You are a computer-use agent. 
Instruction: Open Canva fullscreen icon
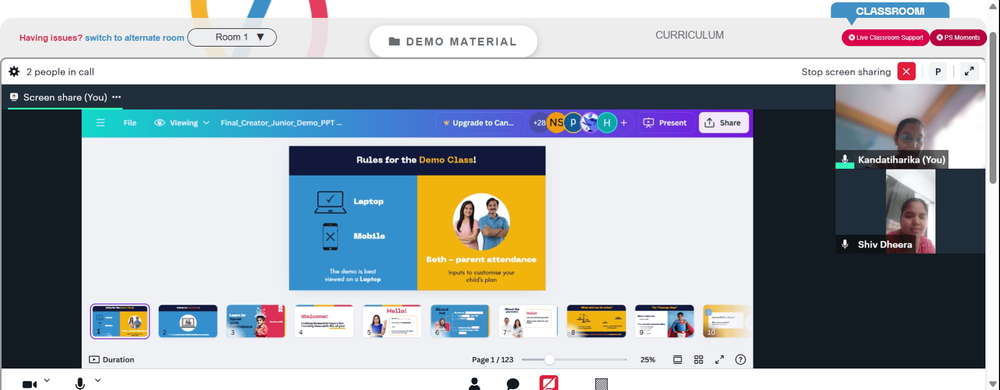pyautogui.click(x=719, y=359)
